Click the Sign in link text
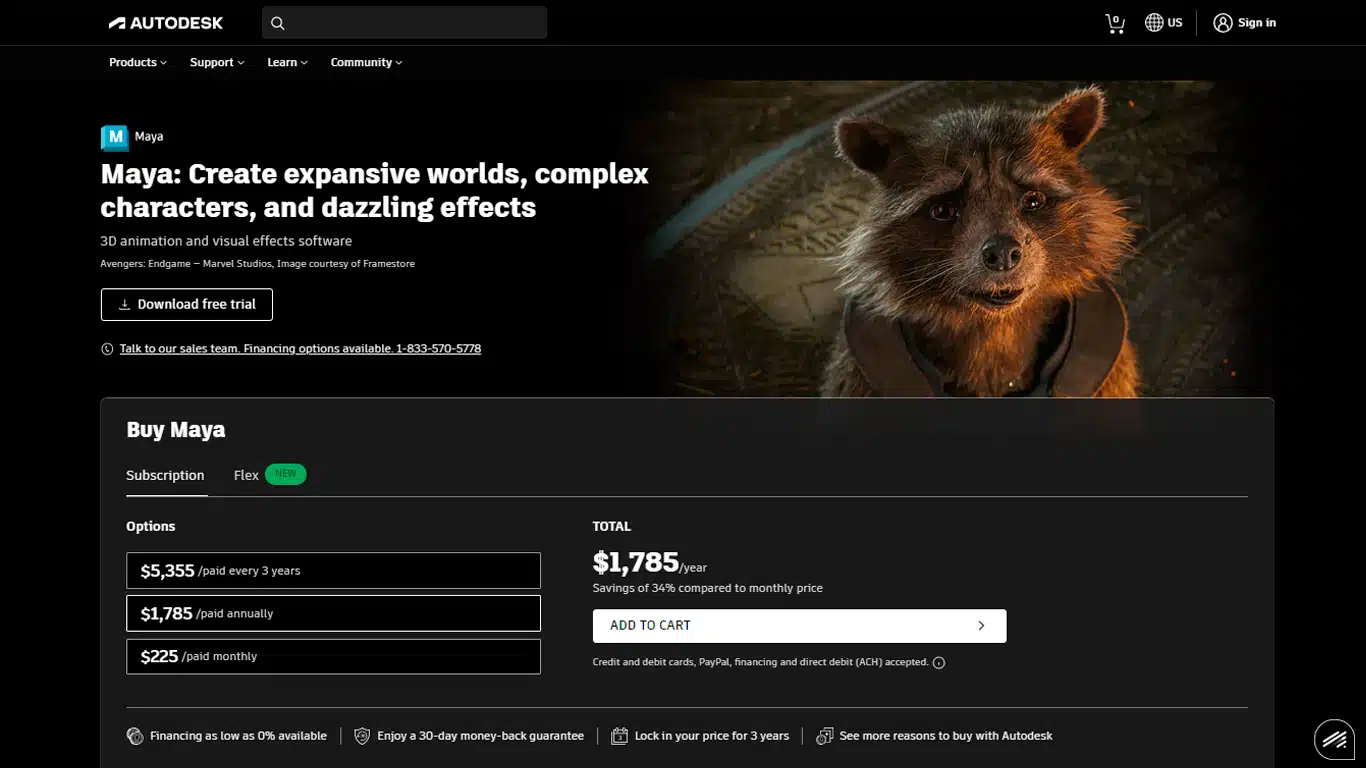 click(1257, 23)
